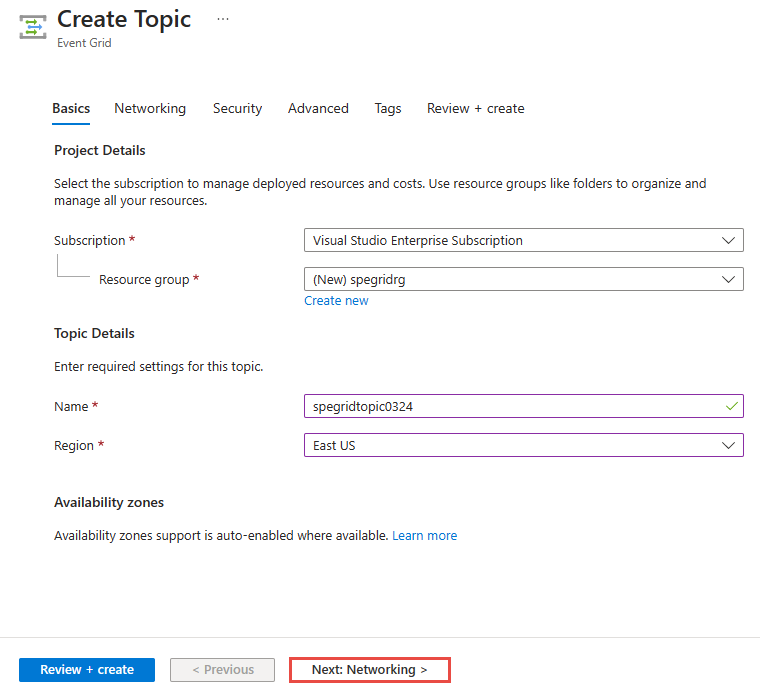Click the Create new resource group link

336,301
